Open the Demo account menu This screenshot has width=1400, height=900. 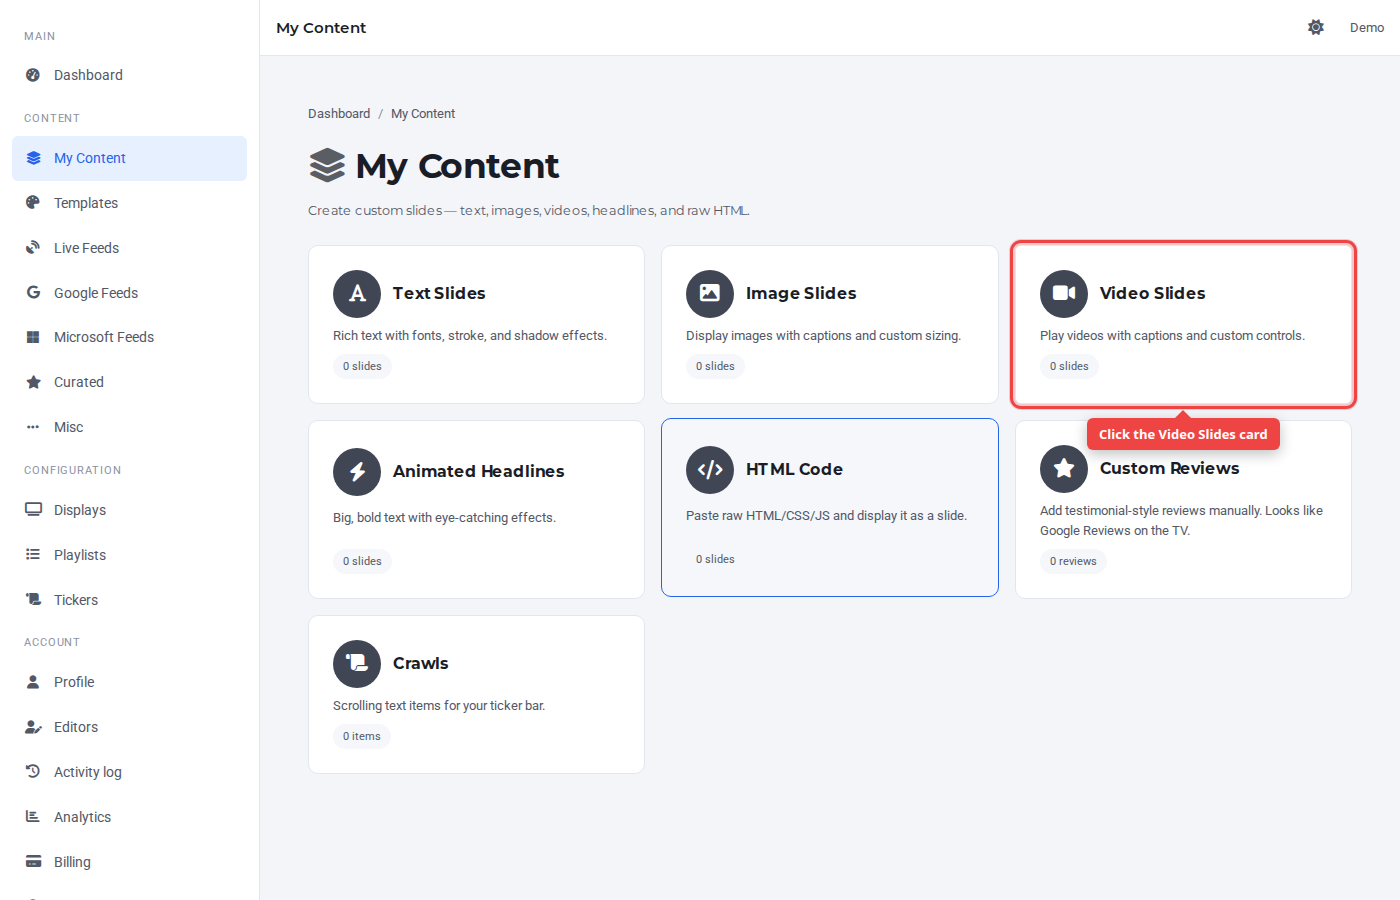pos(1367,27)
